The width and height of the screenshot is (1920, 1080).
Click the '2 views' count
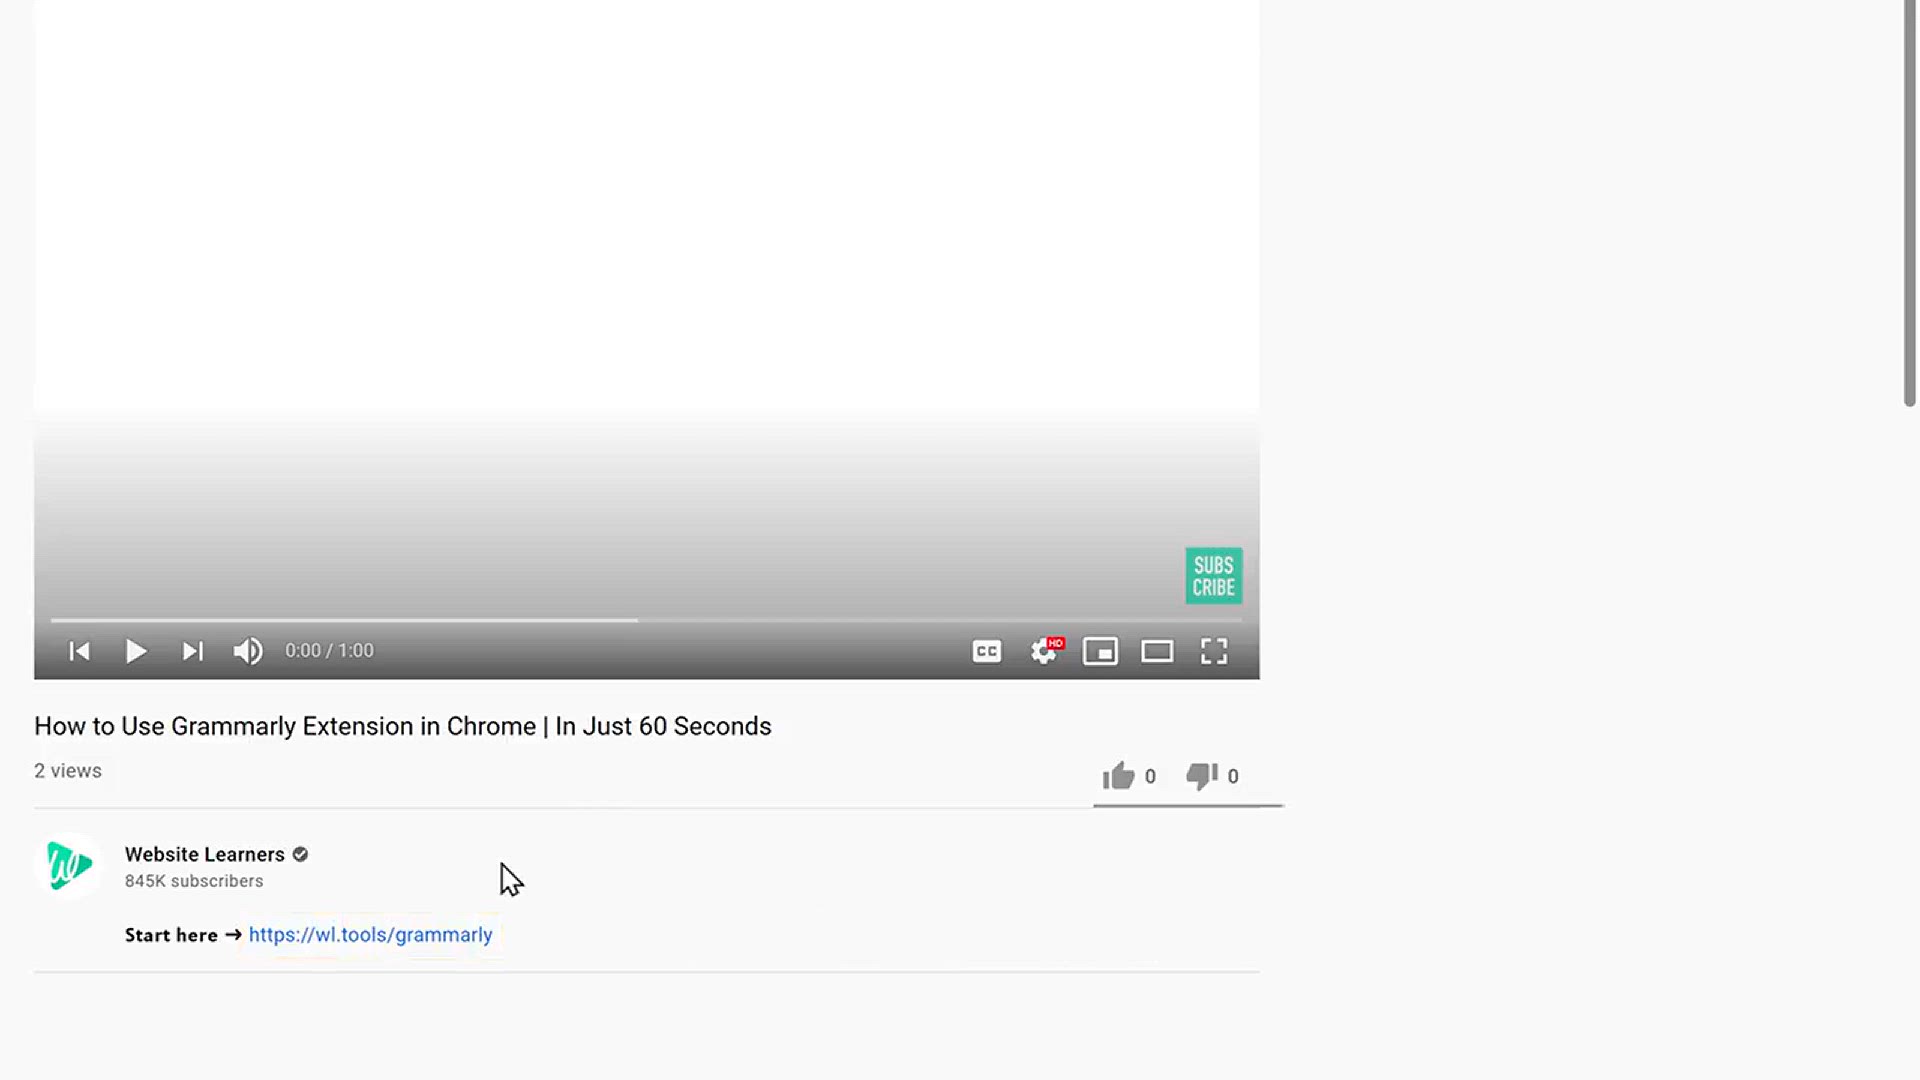coord(68,771)
